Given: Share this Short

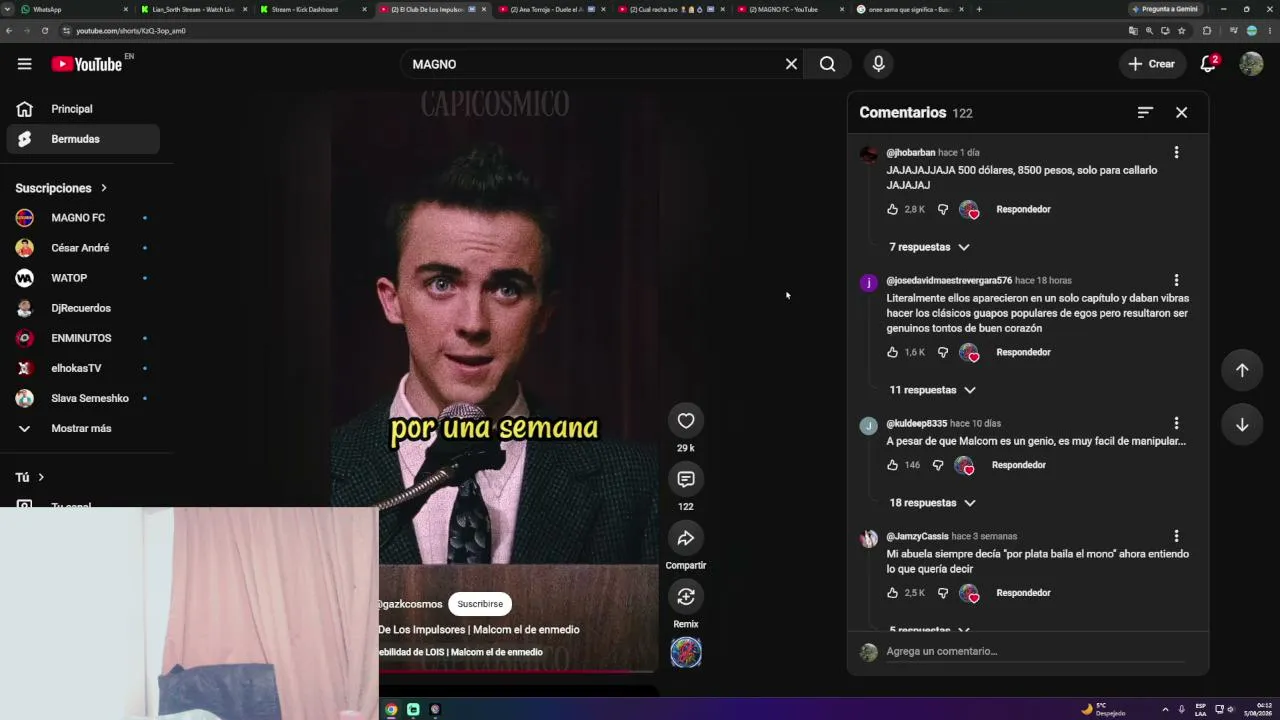Looking at the screenshot, I should 686,538.
